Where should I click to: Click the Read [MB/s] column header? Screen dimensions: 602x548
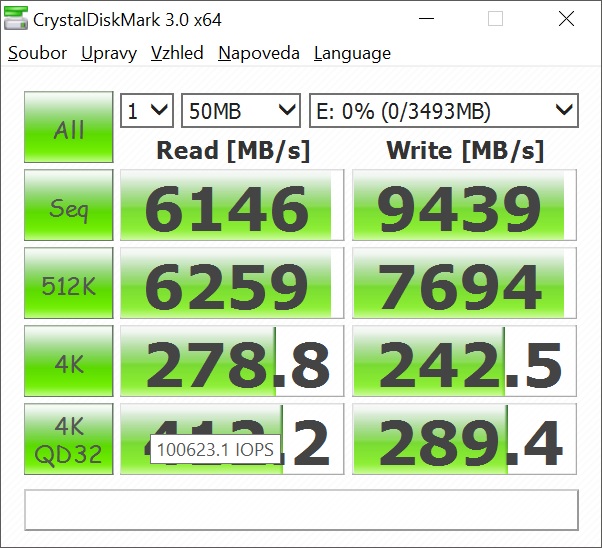click(233, 151)
